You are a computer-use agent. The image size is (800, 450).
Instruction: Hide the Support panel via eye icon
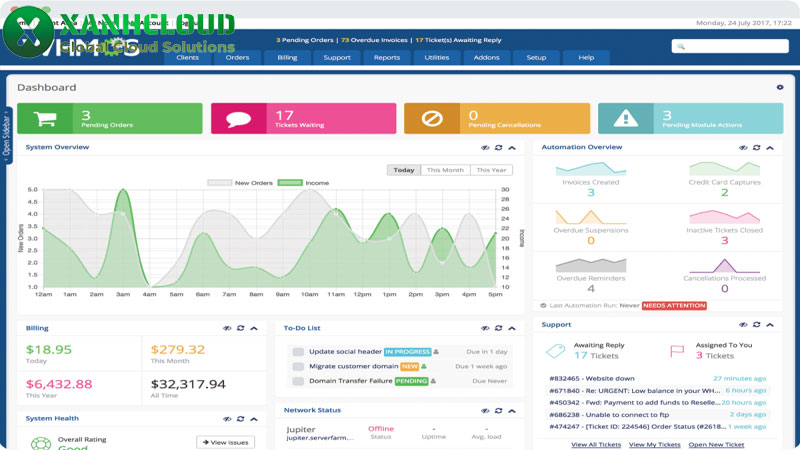[743, 324]
